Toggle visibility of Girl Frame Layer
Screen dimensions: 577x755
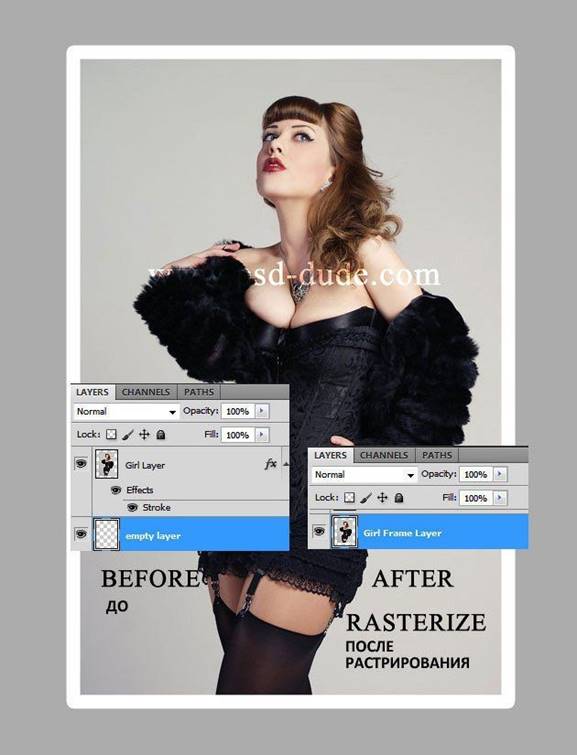pyautogui.click(x=319, y=531)
